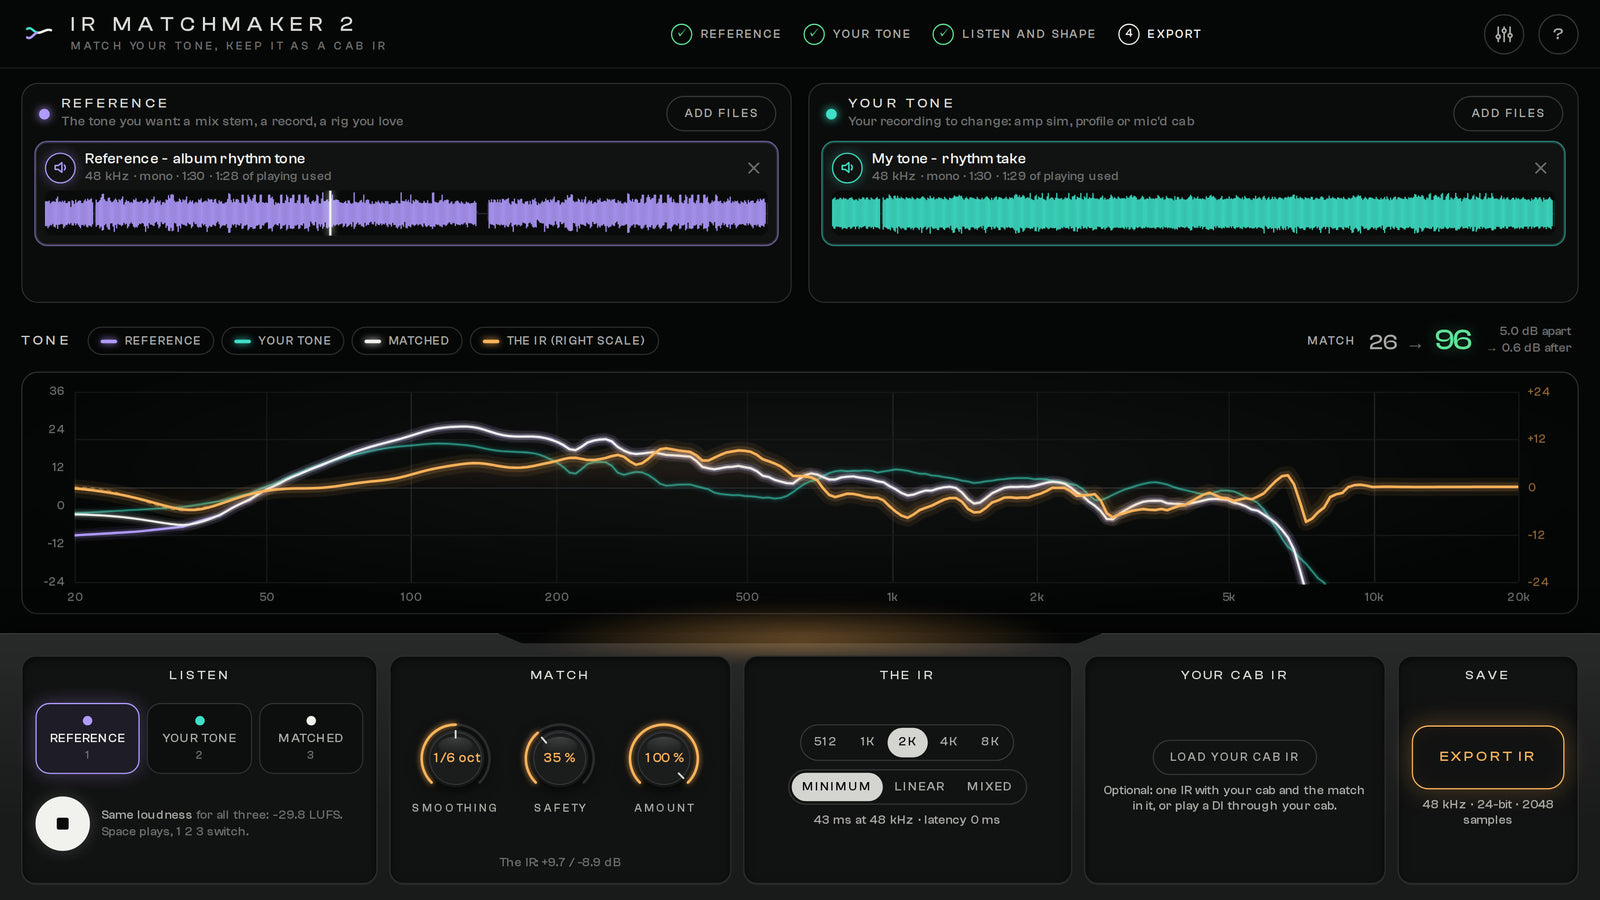Screen dimensions: 1600x900
Task: Click the Safety 35 % knob
Action: [x=560, y=758]
